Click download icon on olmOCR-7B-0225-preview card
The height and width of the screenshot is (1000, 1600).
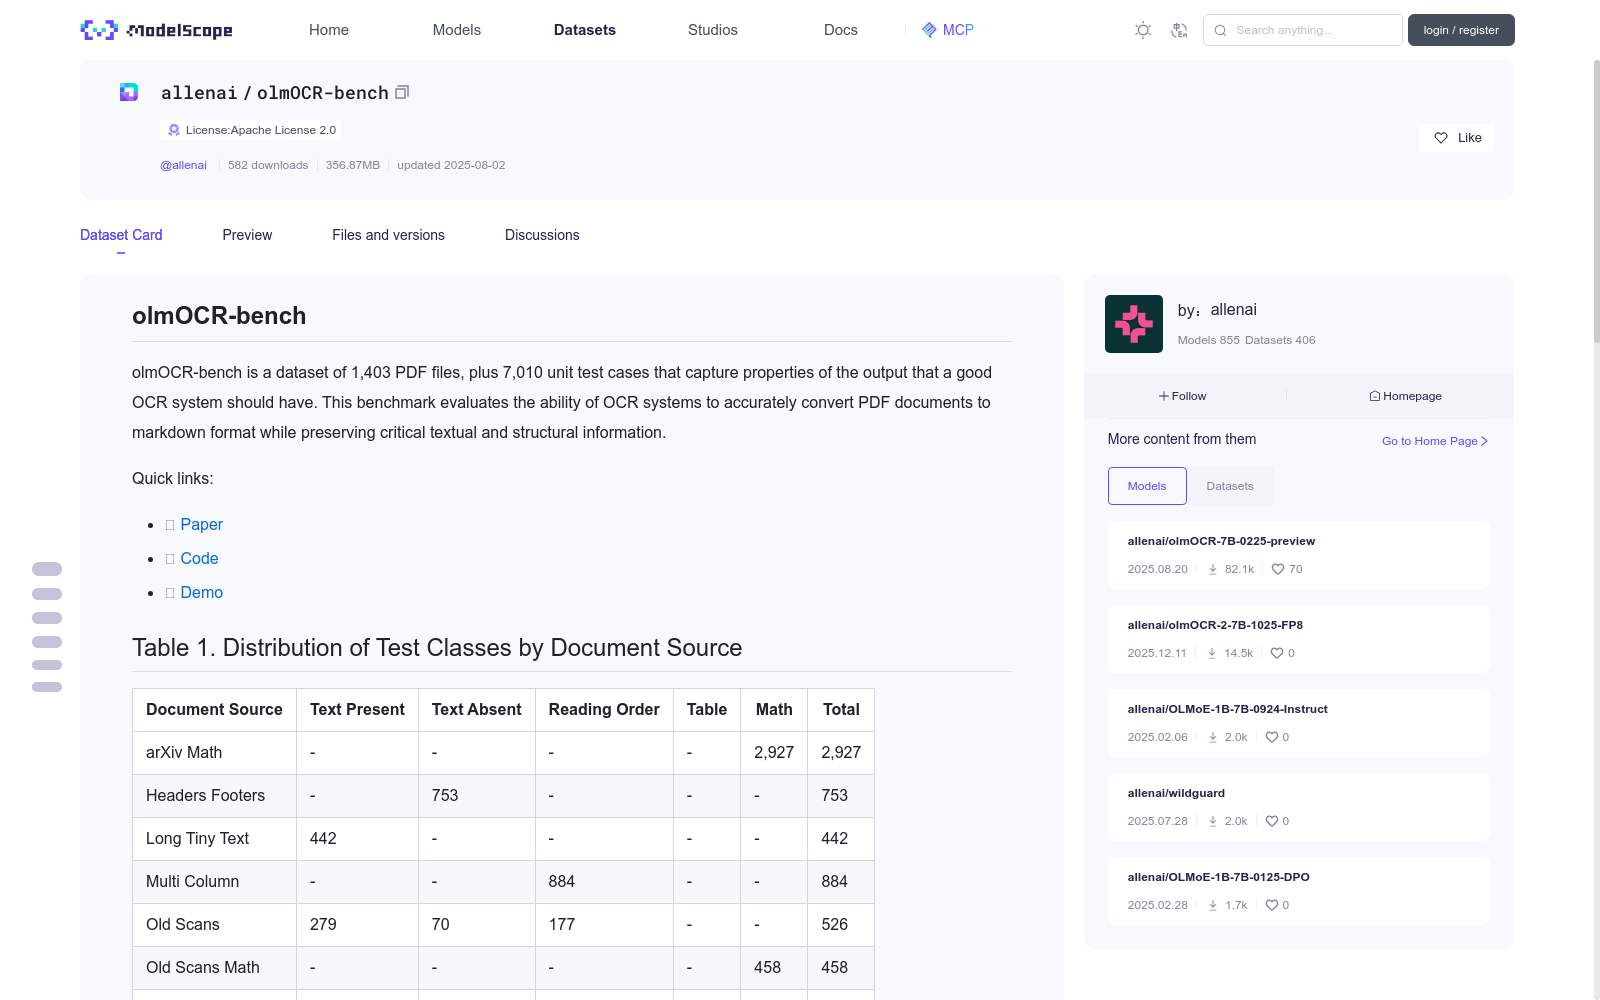pyautogui.click(x=1213, y=569)
